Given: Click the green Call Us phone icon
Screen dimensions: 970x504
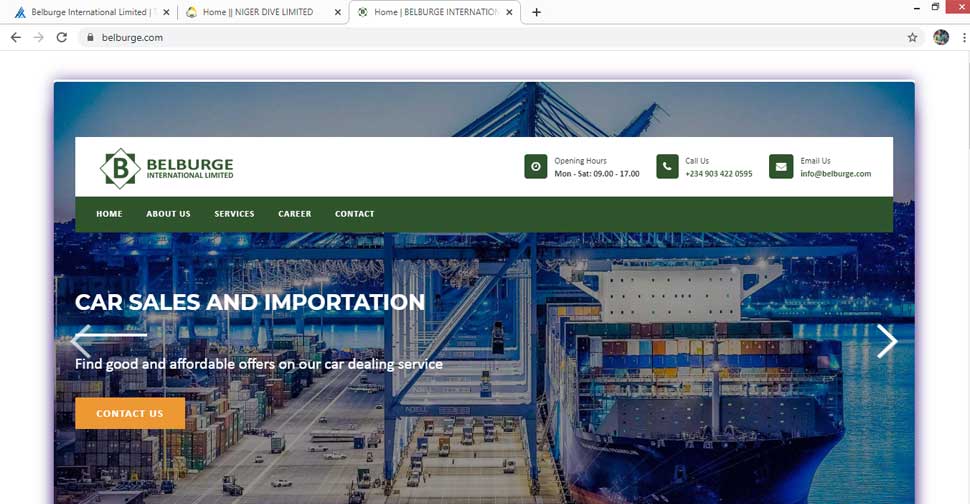Looking at the screenshot, I should point(667,166).
